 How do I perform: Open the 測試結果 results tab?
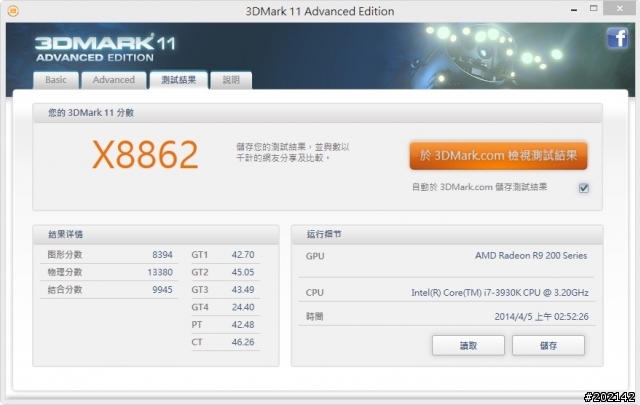tap(178, 80)
